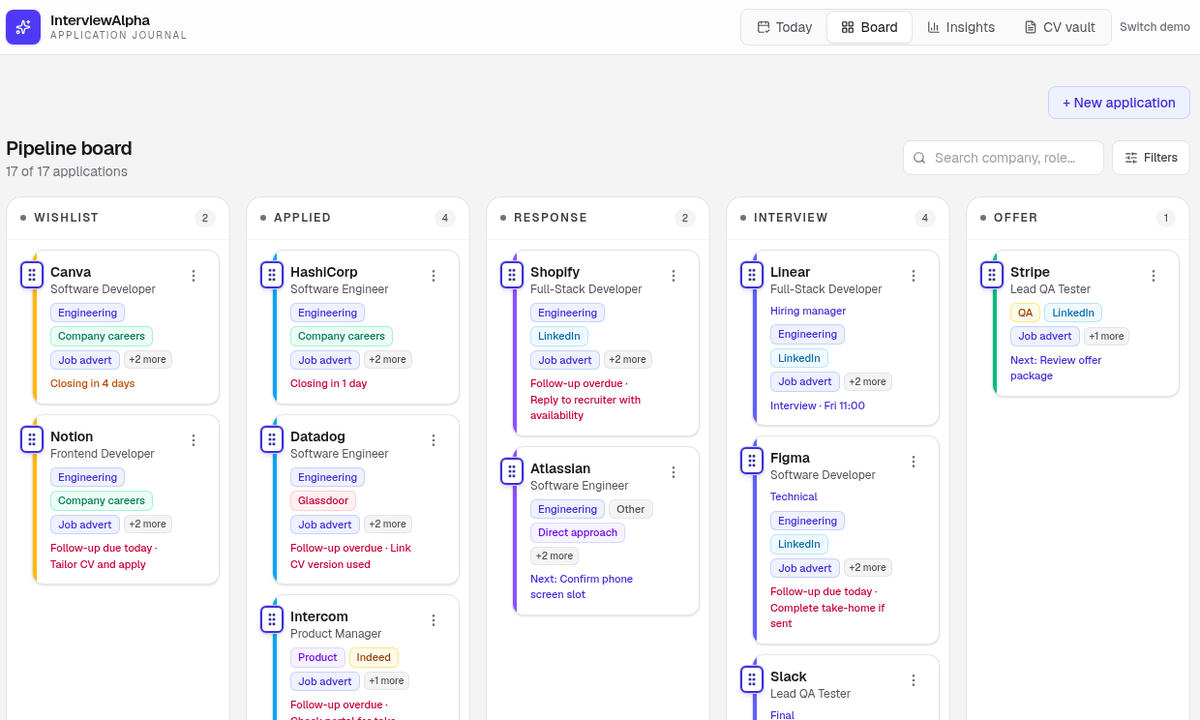Image resolution: width=1200 pixels, height=720 pixels.
Task: Open the three-dot menu on Intercom card
Action: click(434, 620)
